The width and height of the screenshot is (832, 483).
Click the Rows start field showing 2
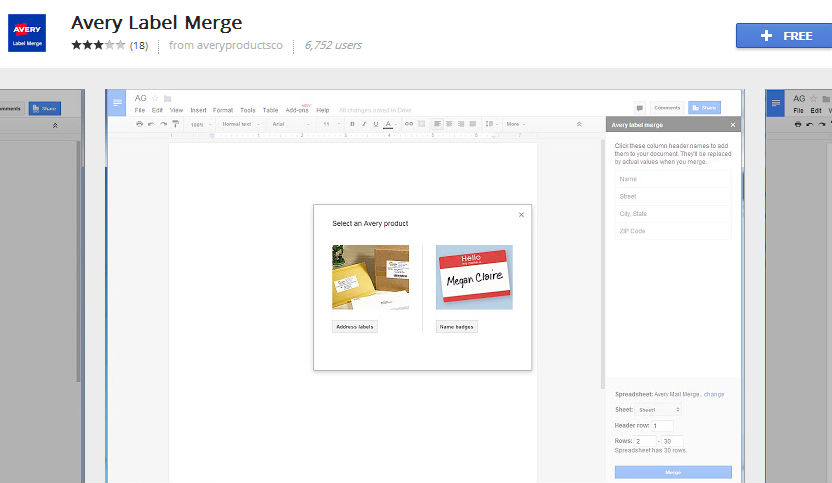click(x=645, y=441)
